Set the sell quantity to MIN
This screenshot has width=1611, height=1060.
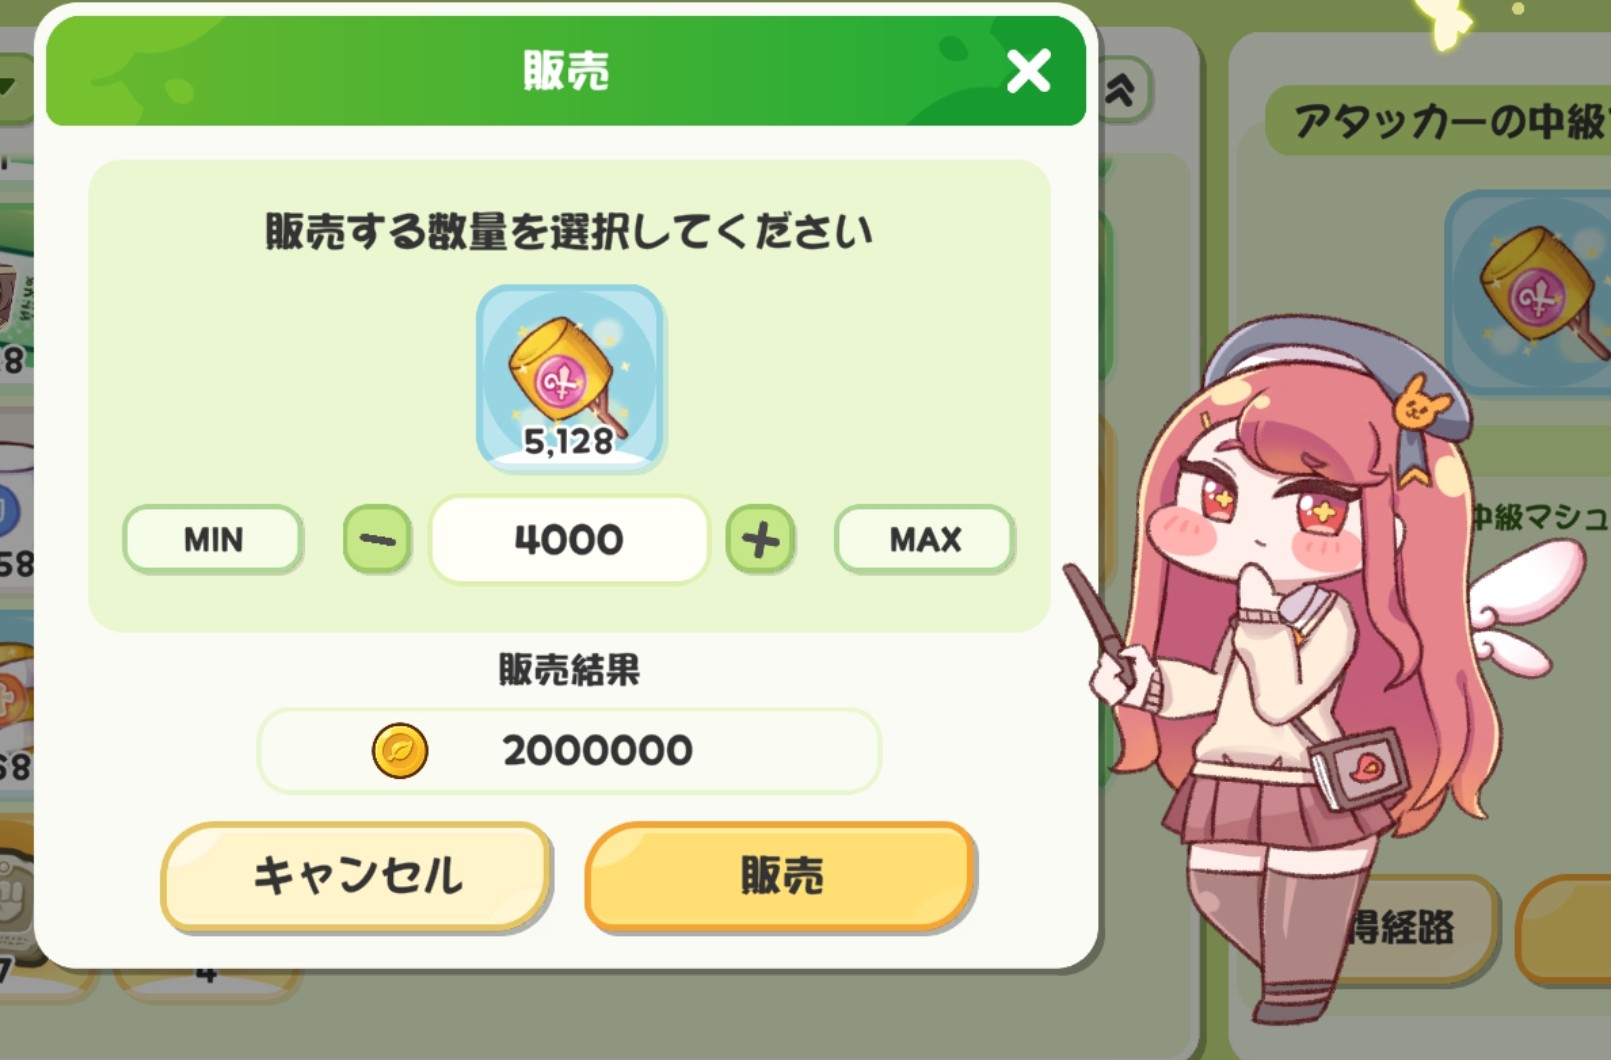tap(213, 540)
